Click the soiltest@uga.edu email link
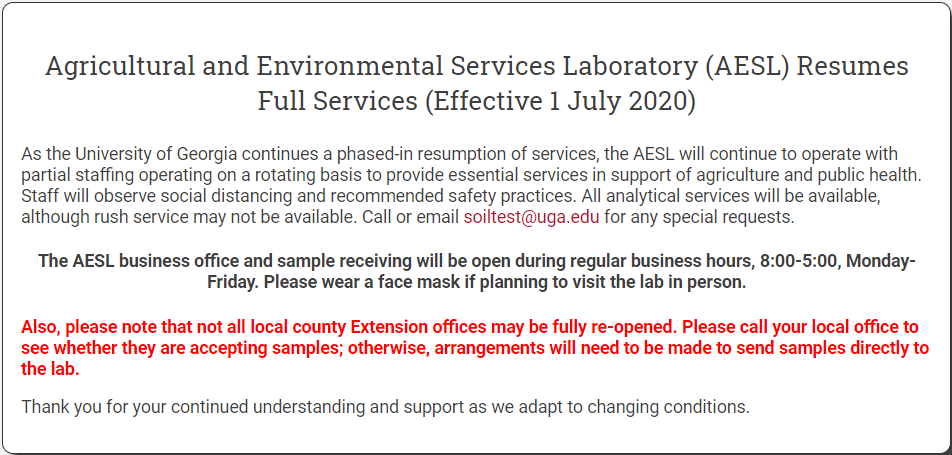Viewport: 952px width, 455px height. pos(531,217)
